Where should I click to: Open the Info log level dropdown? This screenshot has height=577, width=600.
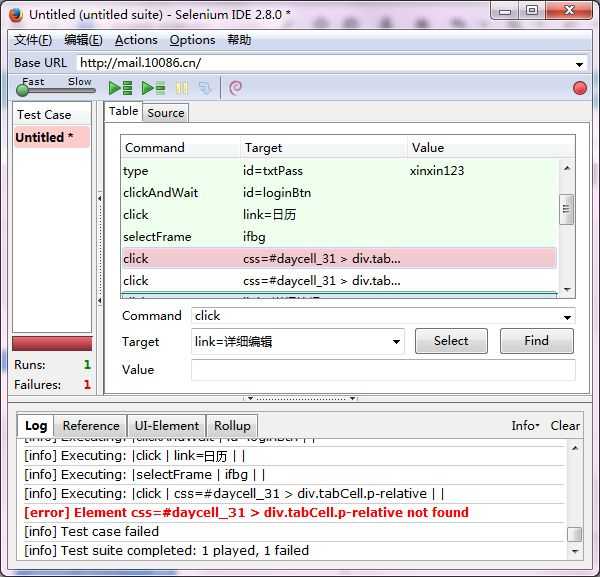click(525, 425)
